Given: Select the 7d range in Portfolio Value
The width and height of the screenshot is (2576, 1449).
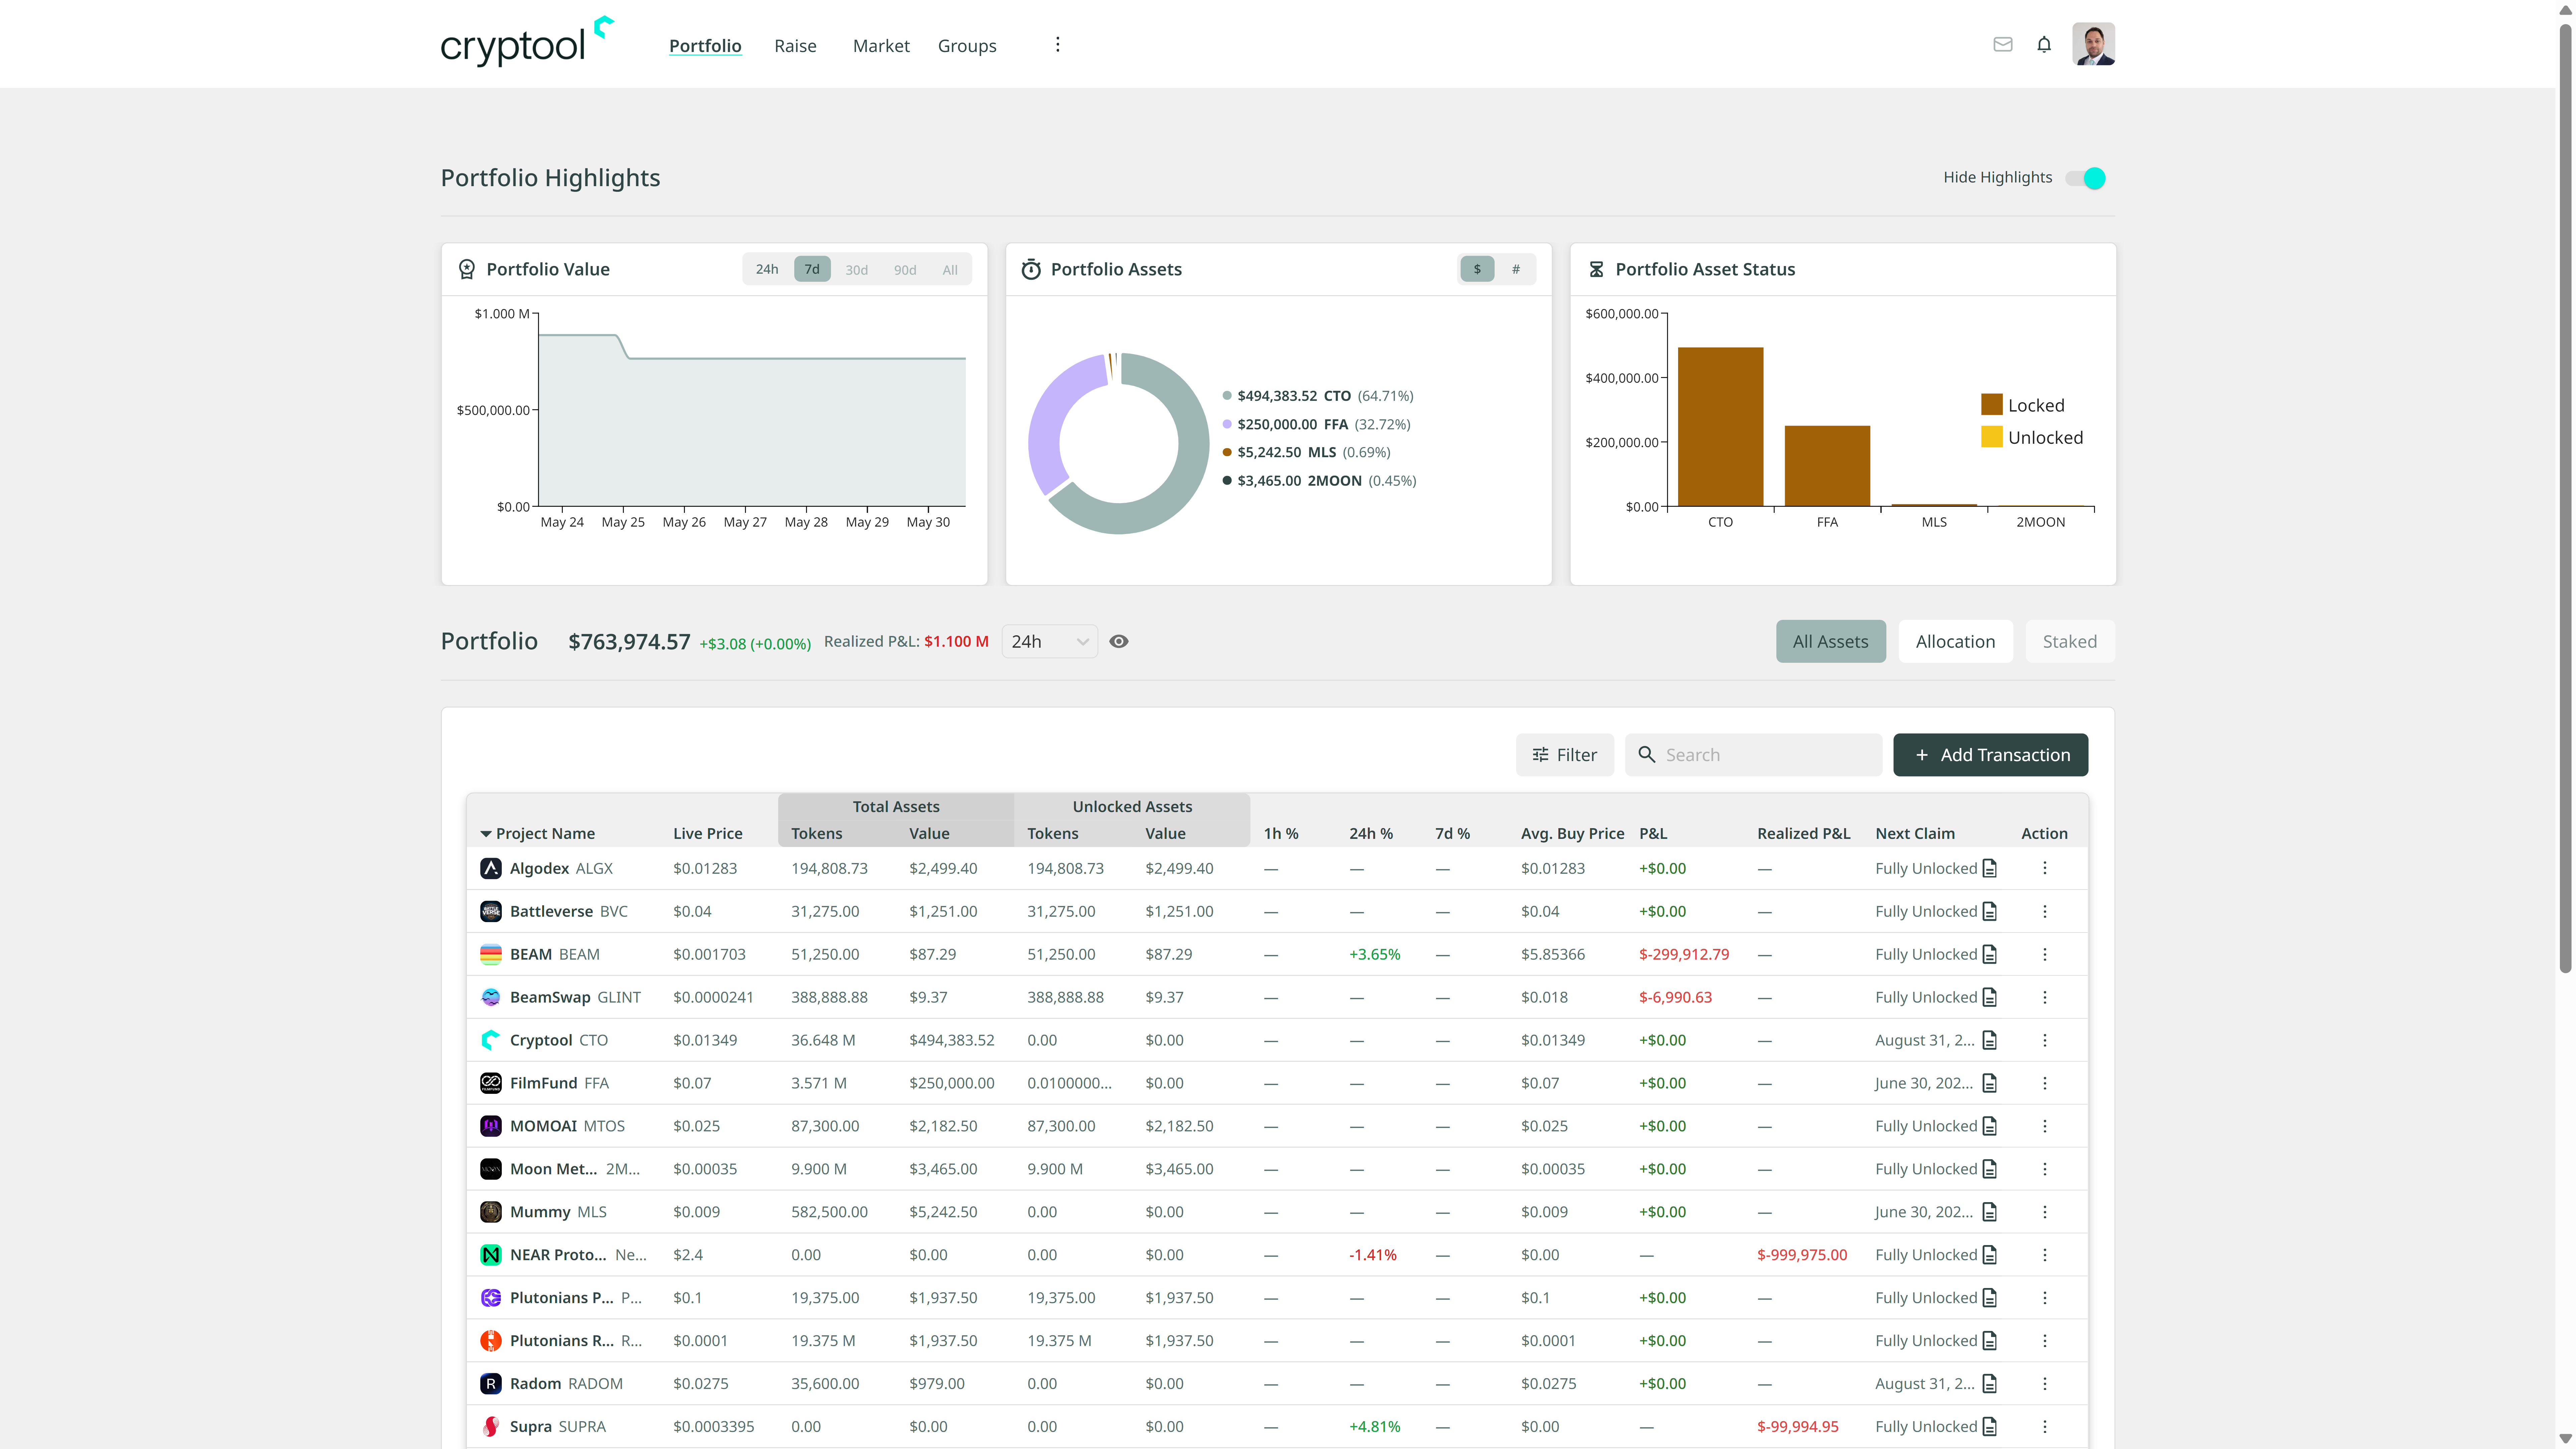Looking at the screenshot, I should (x=812, y=269).
